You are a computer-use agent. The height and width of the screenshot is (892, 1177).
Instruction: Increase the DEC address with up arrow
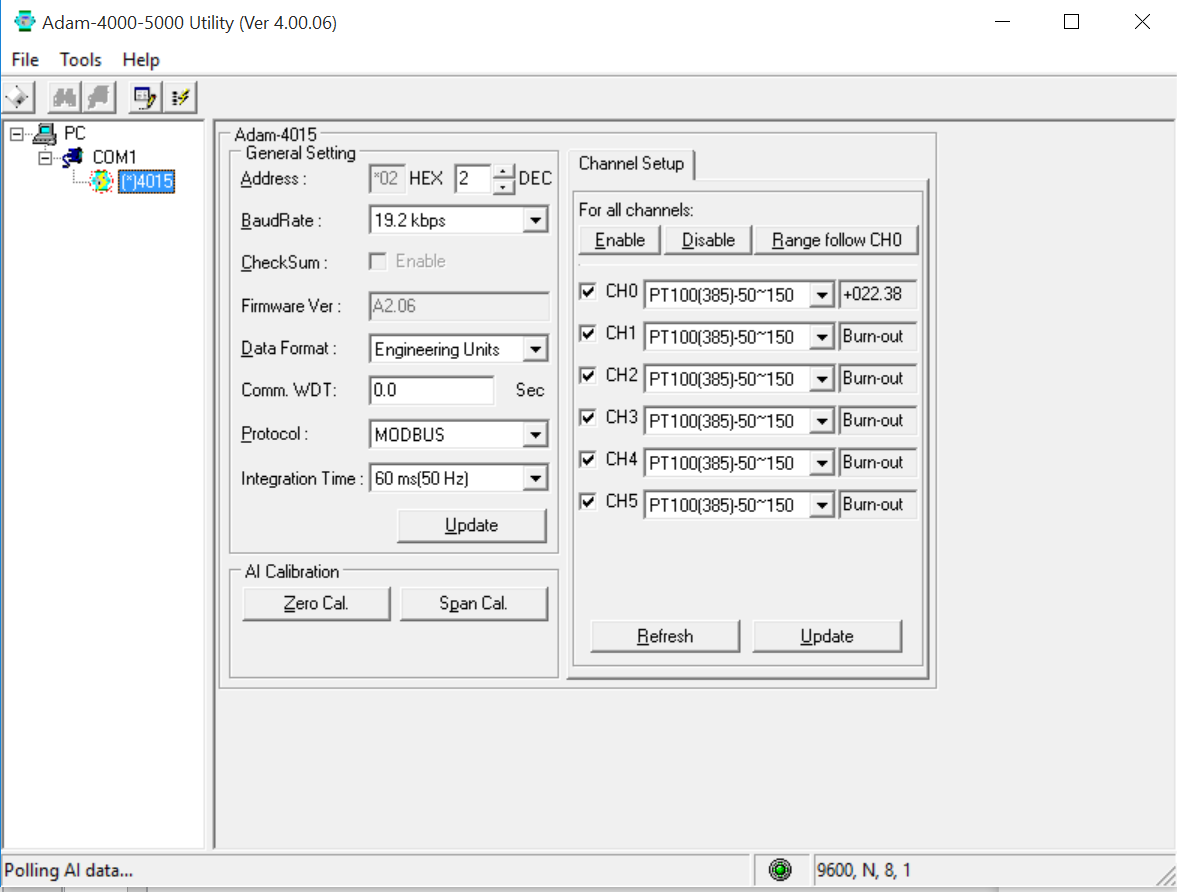504,171
